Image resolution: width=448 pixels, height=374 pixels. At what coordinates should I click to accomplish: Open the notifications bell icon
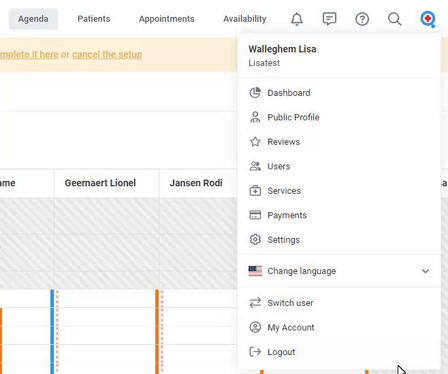click(x=297, y=19)
